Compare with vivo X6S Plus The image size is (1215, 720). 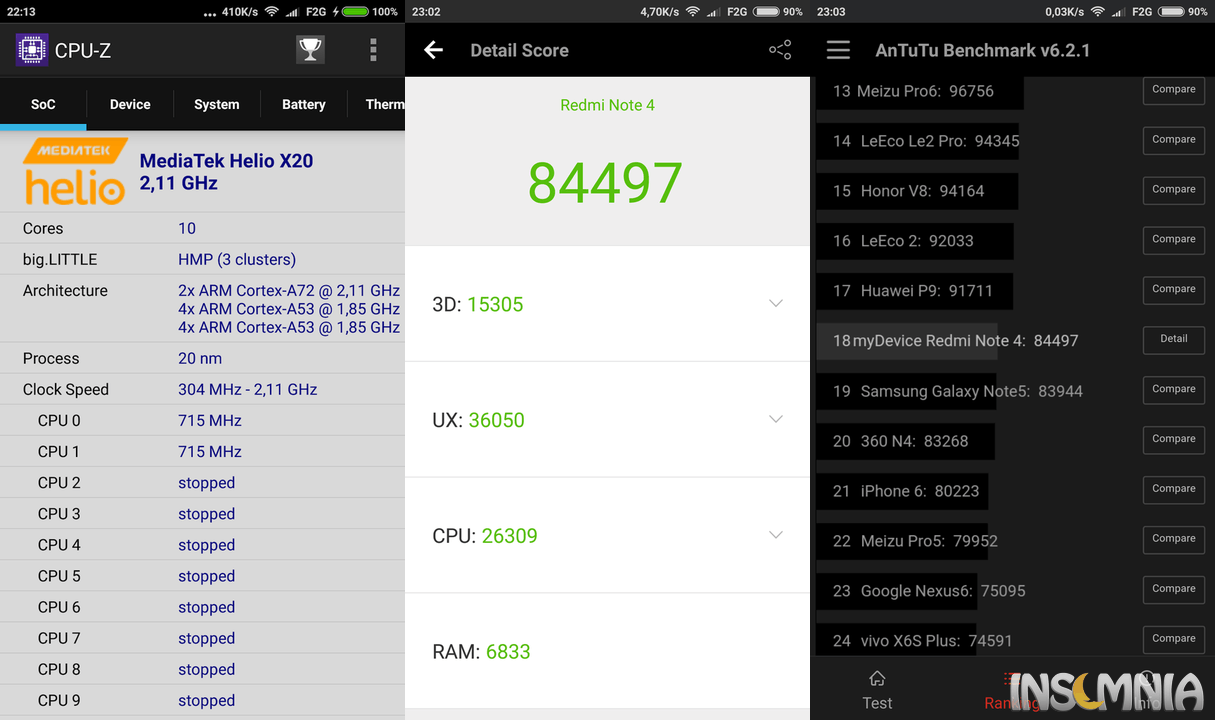[1174, 639]
